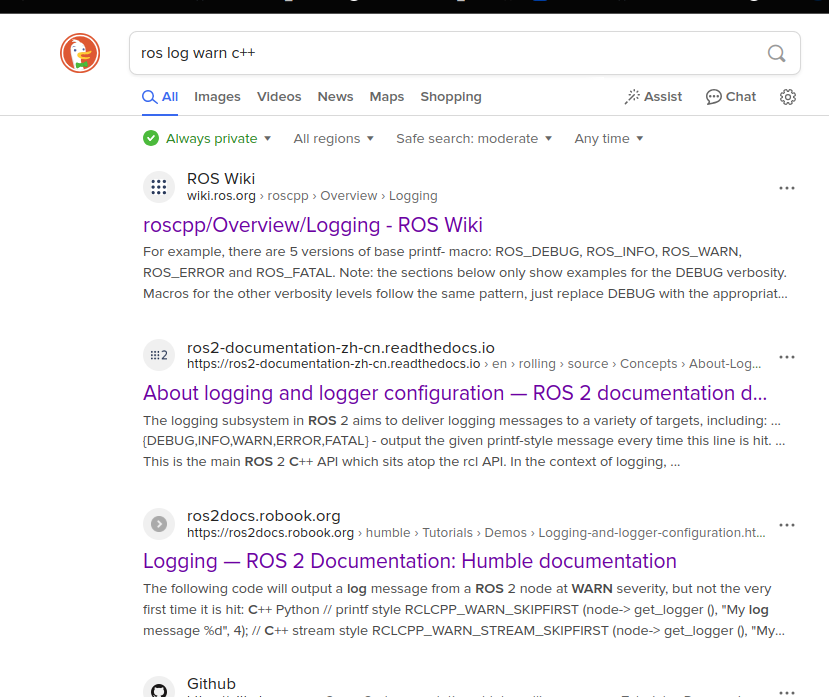The image size is (829, 697).
Task: Click the snippet starting 'For example, there are 5 versions'
Action: 465,272
